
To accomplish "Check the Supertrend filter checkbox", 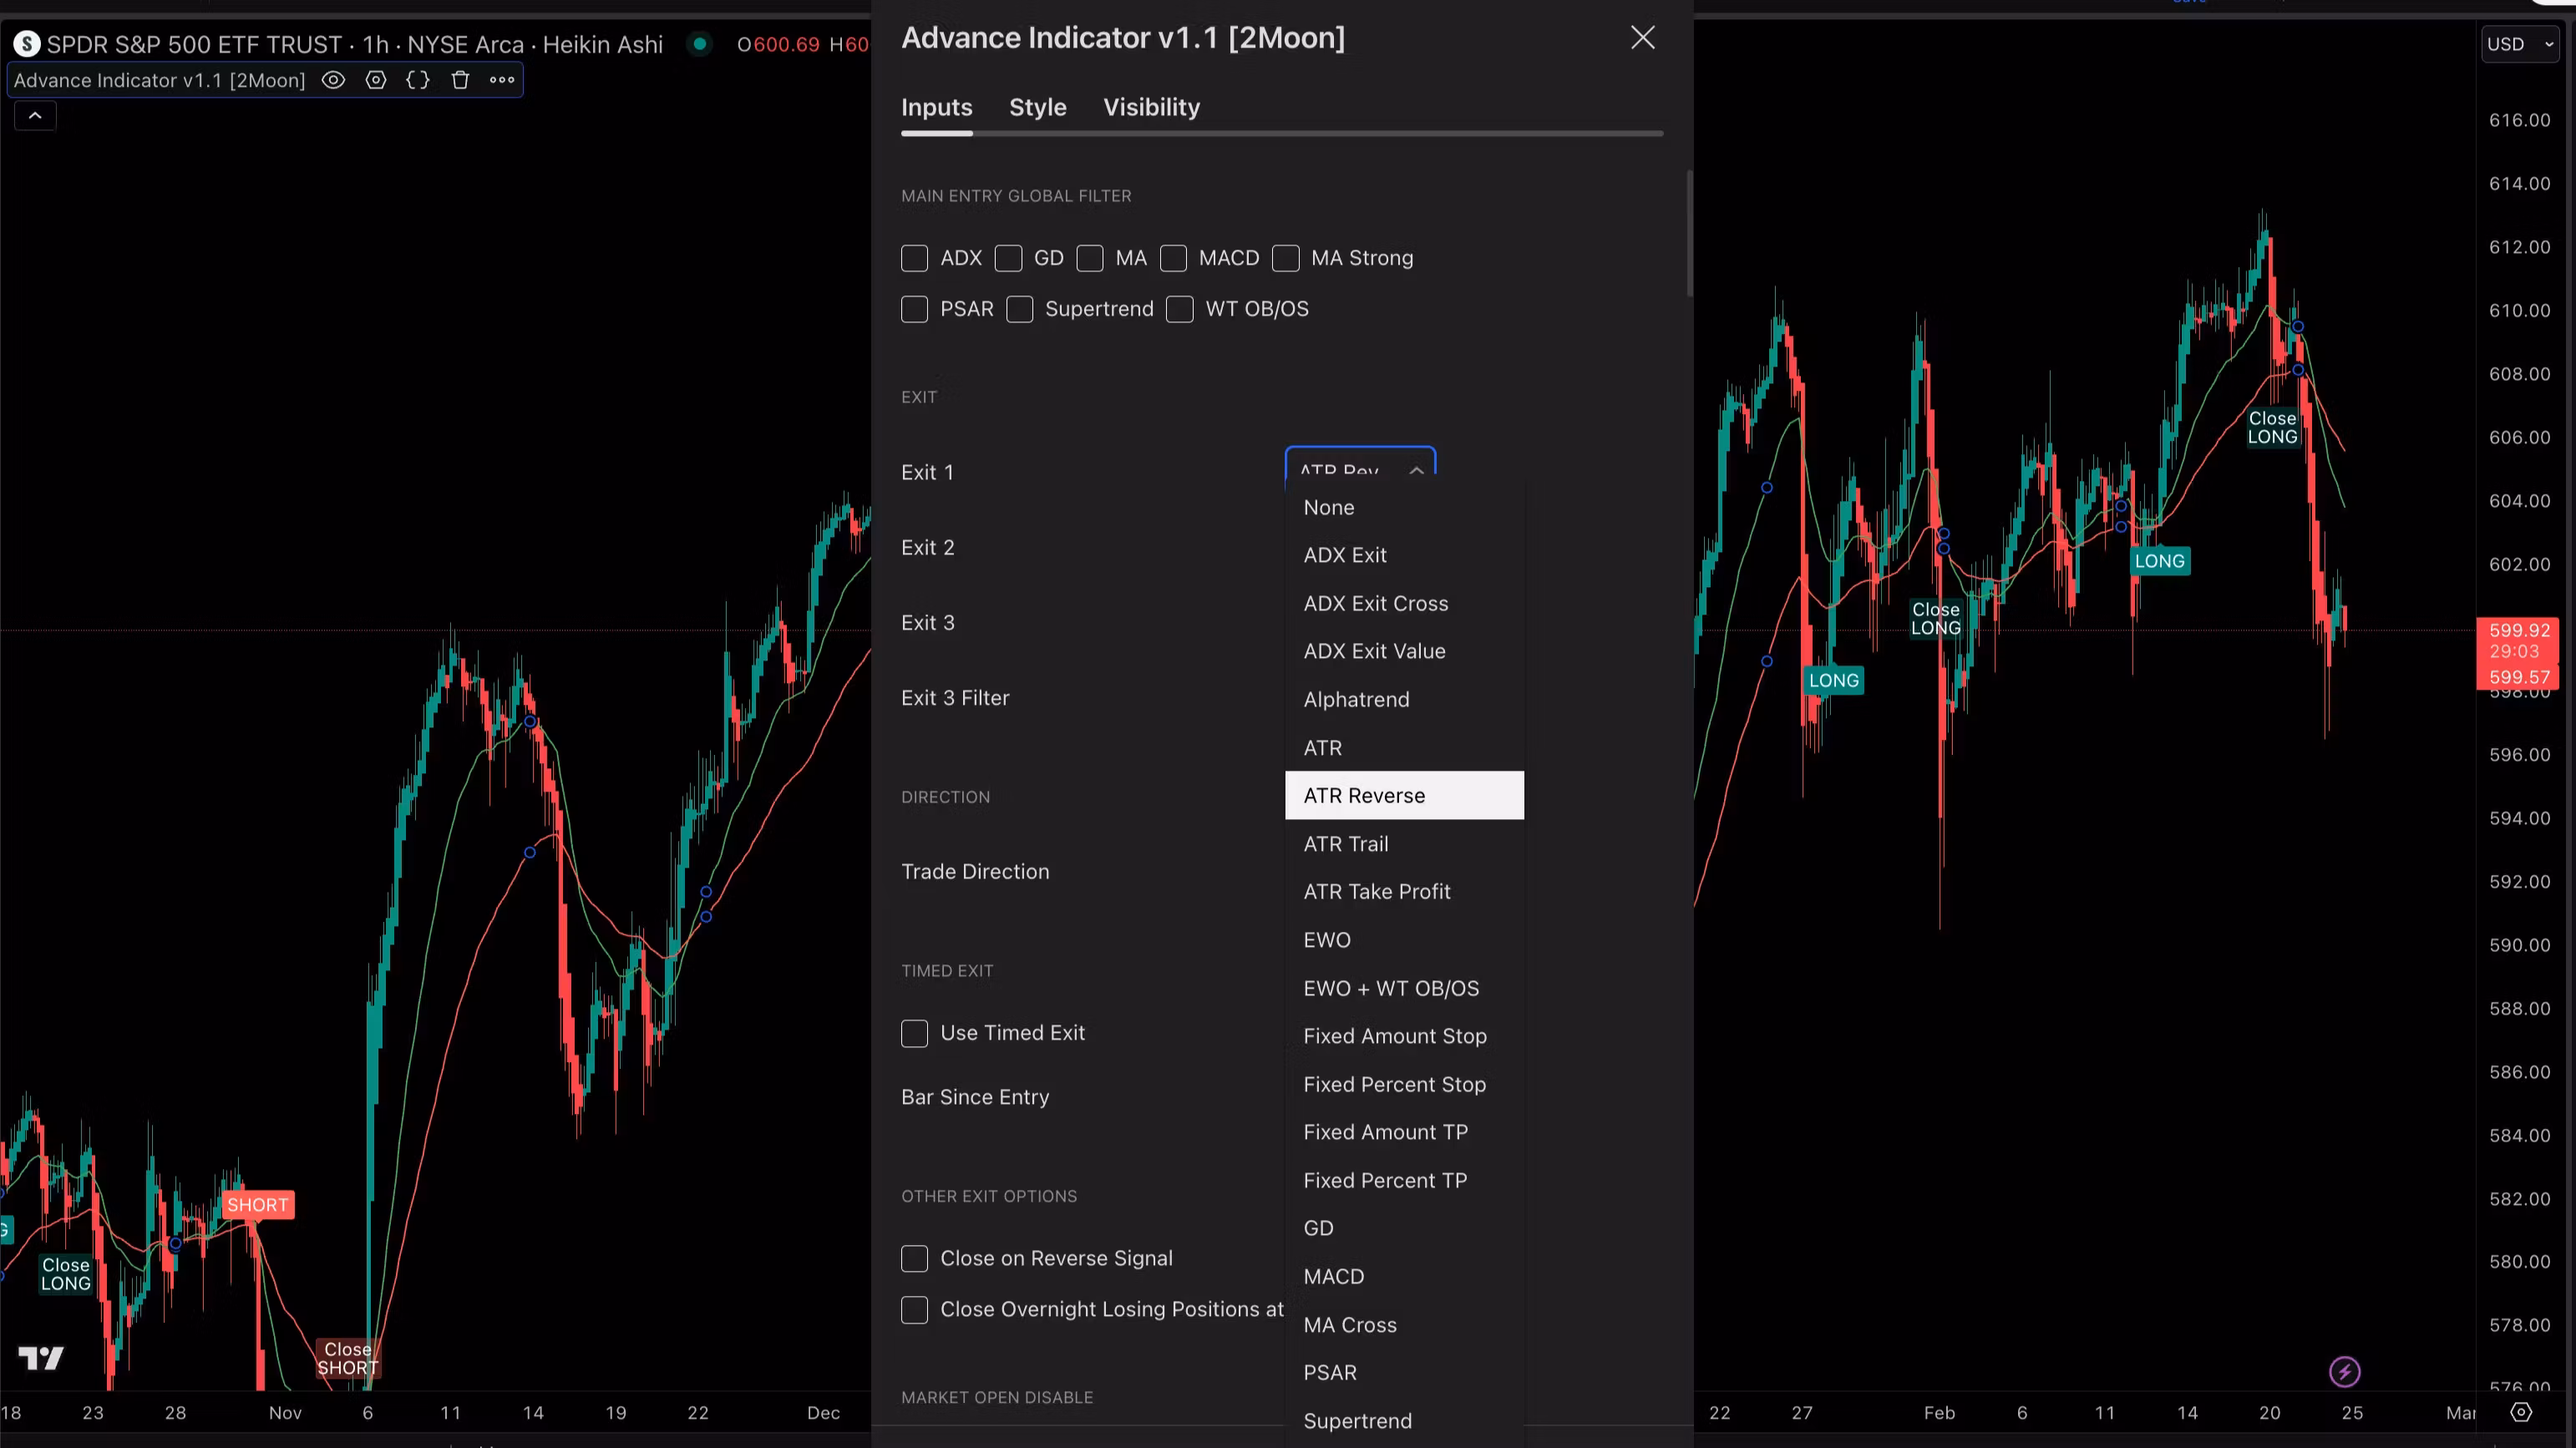I will click(1019, 309).
